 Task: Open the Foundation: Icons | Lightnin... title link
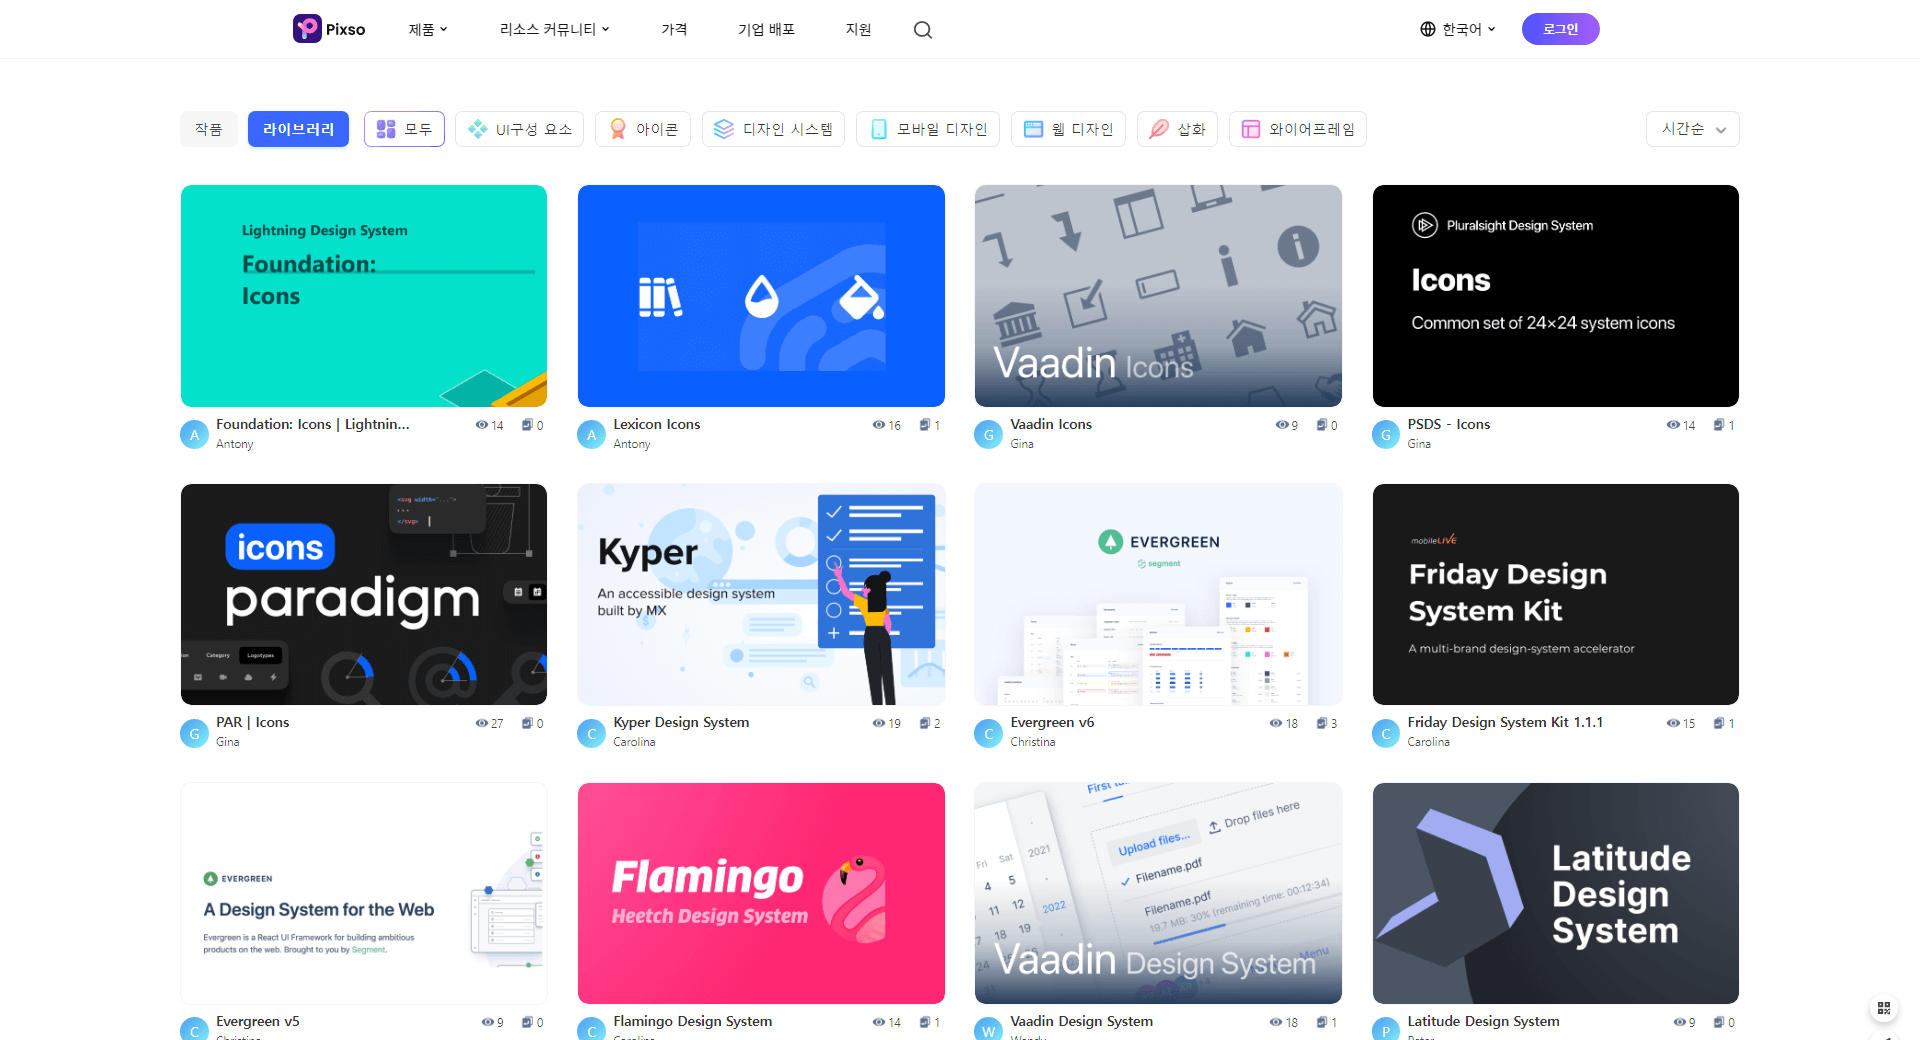pyautogui.click(x=313, y=424)
